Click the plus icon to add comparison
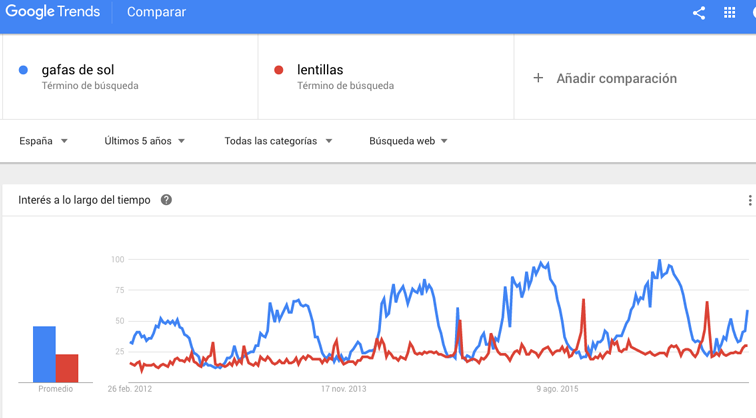Viewport: 756px width, 418px height. pyautogui.click(x=538, y=78)
